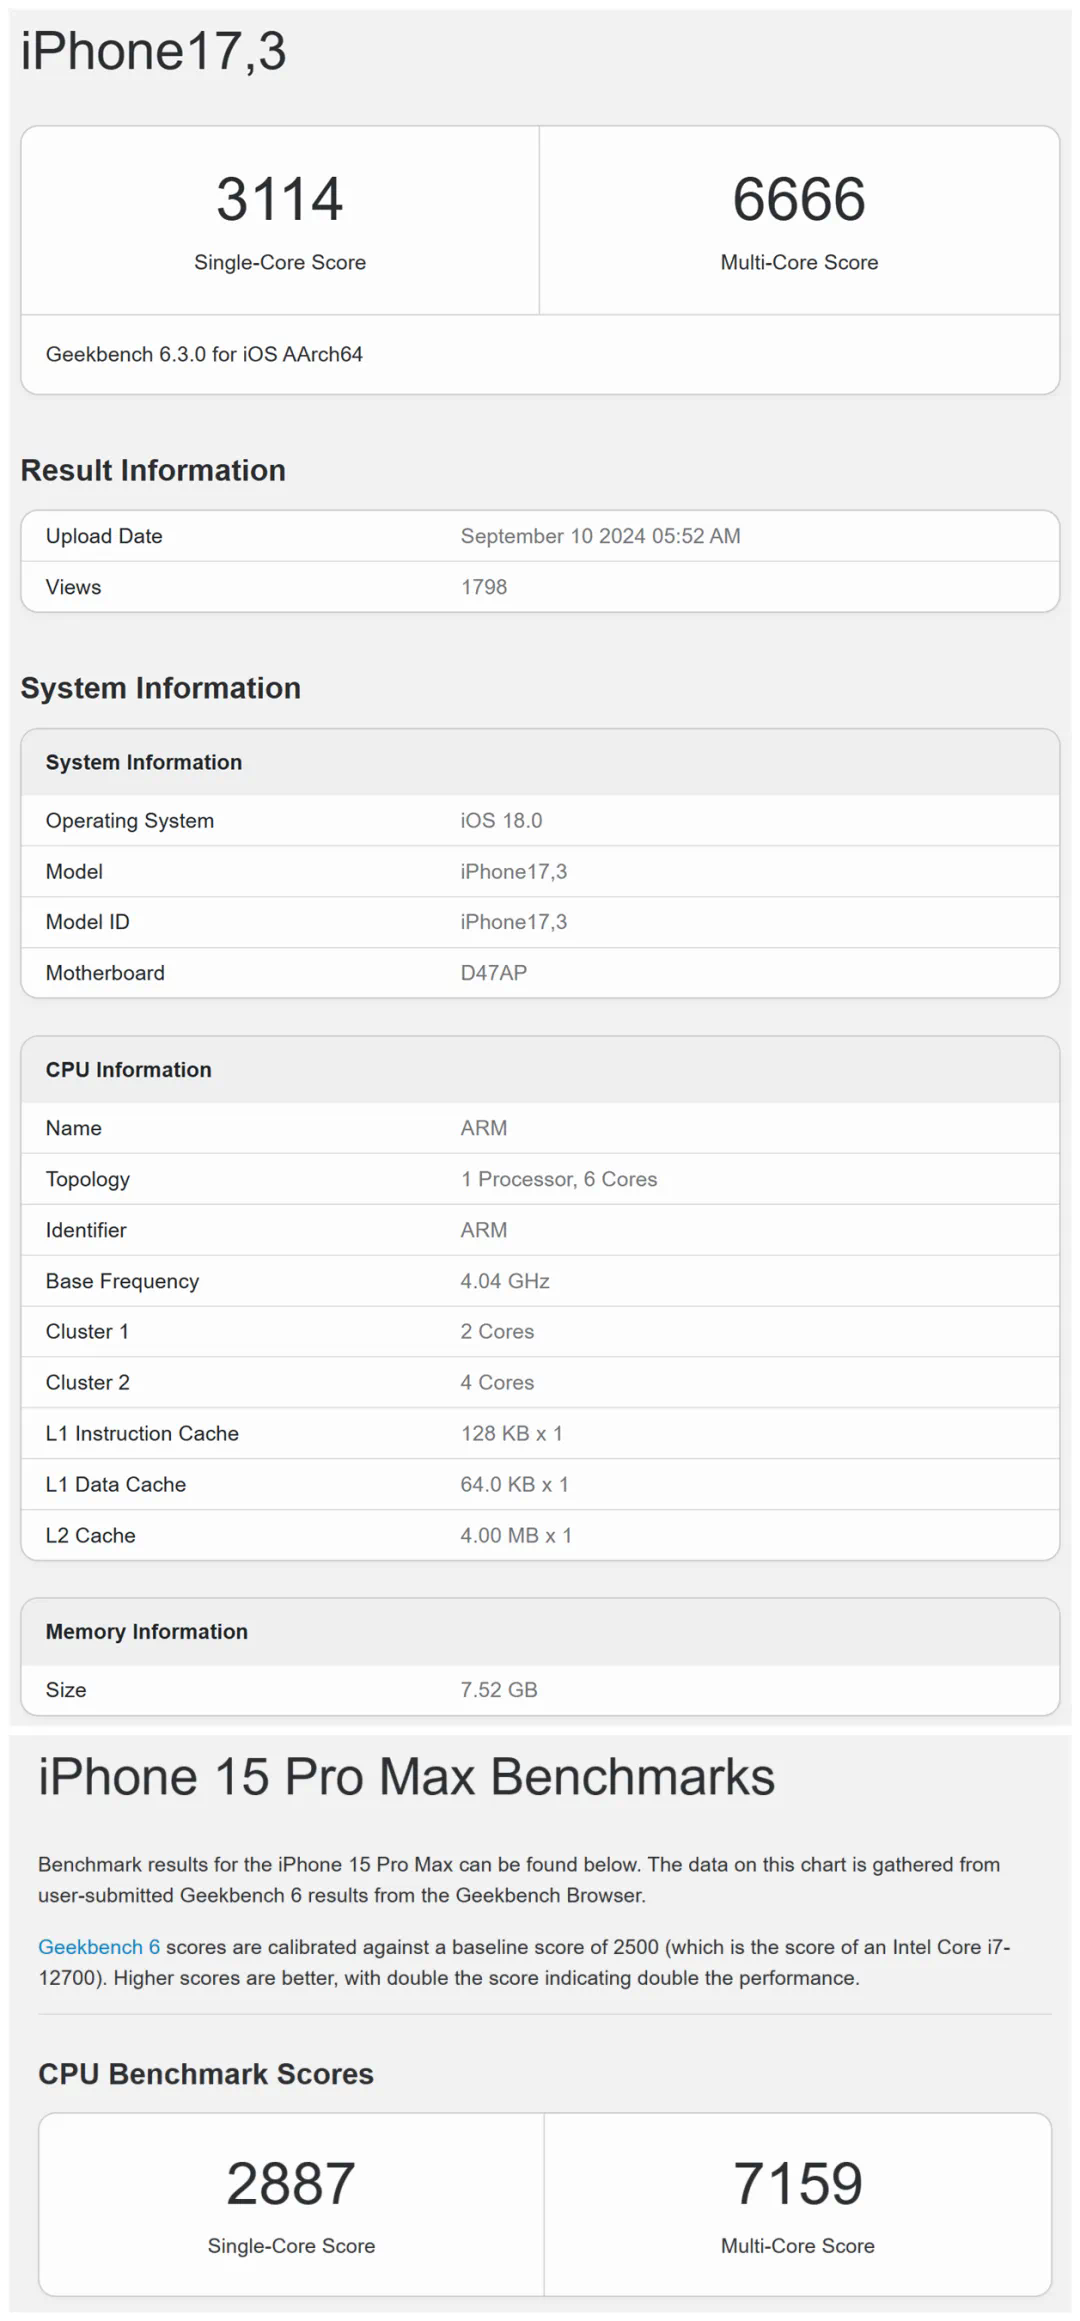Click the Memory Size value 7.52 GB
The height and width of the screenshot is (2321, 1080).
(499, 1689)
